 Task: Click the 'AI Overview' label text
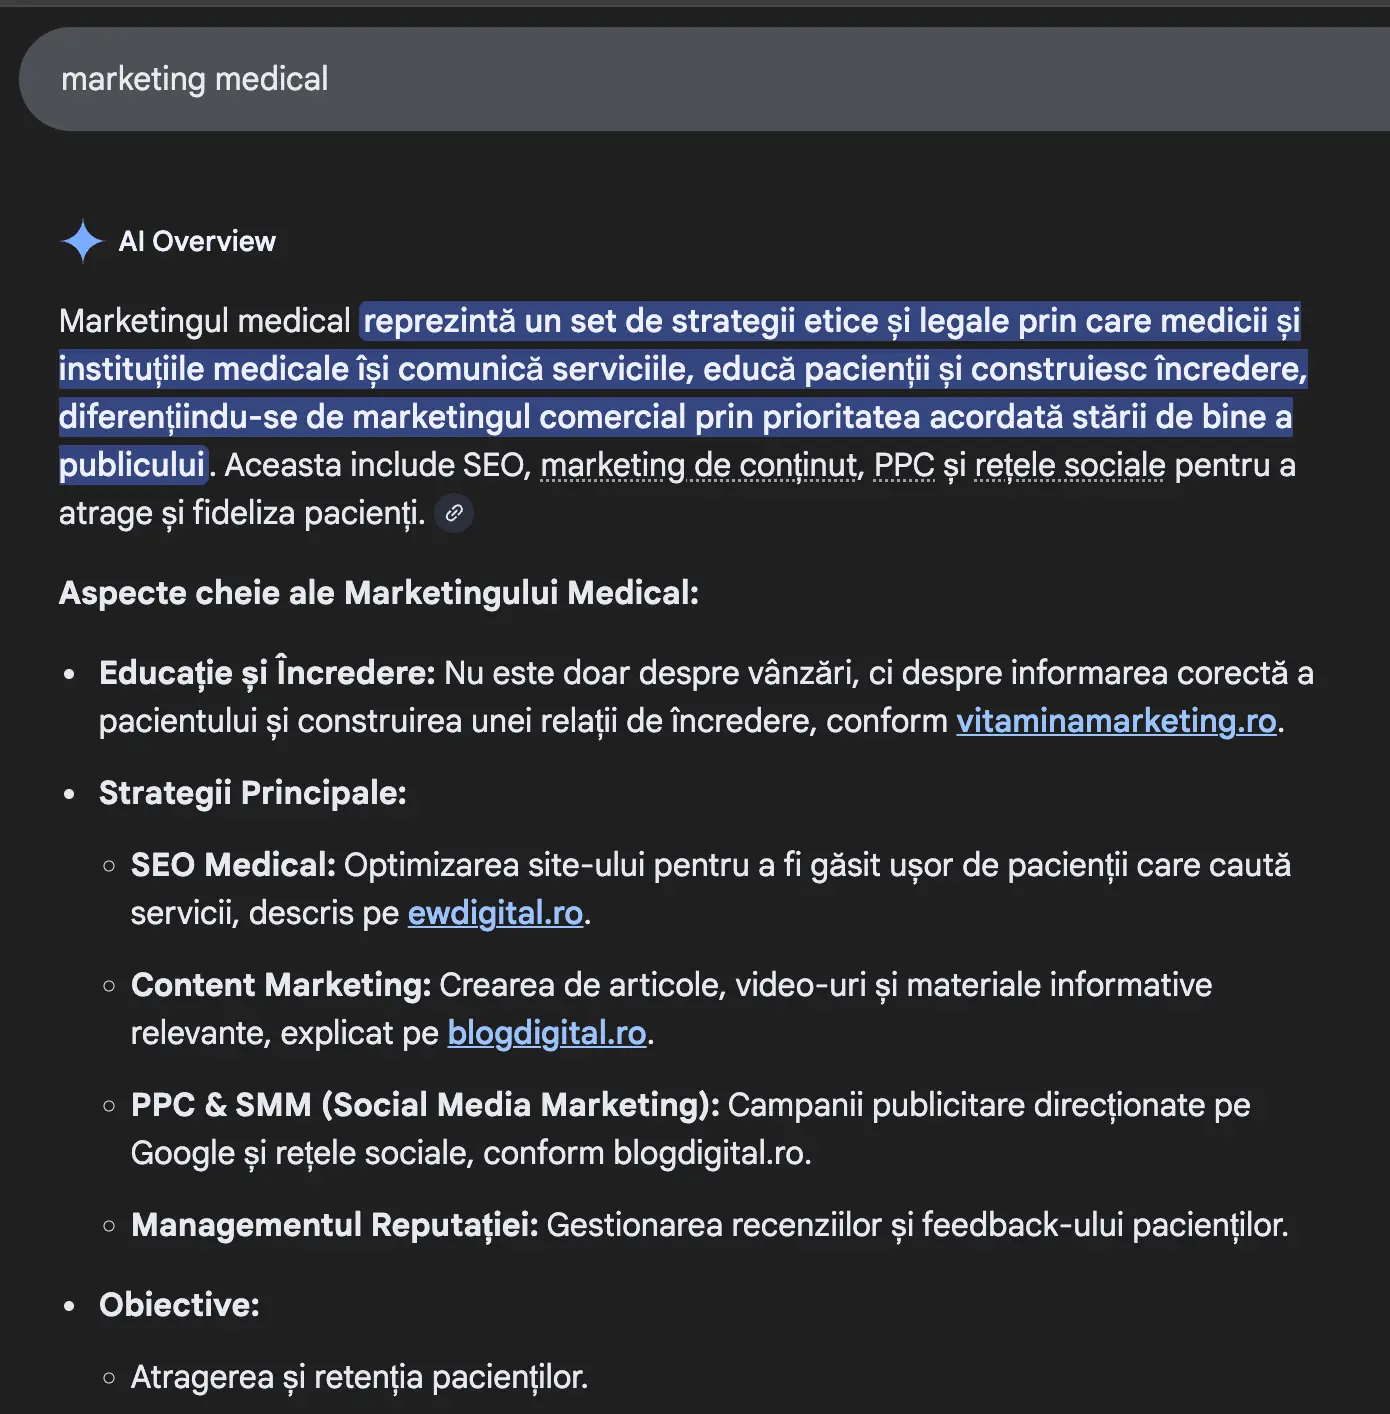(197, 241)
